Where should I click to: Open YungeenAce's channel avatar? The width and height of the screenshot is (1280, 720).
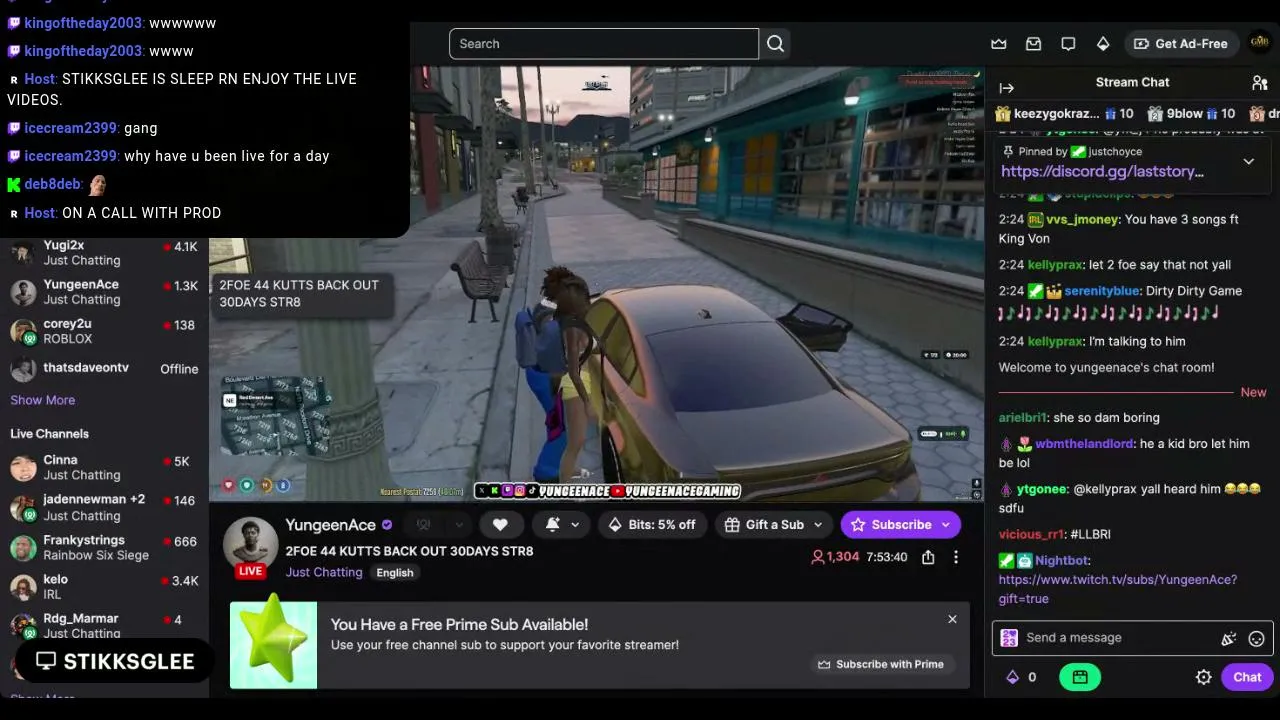pyautogui.click(x=250, y=546)
